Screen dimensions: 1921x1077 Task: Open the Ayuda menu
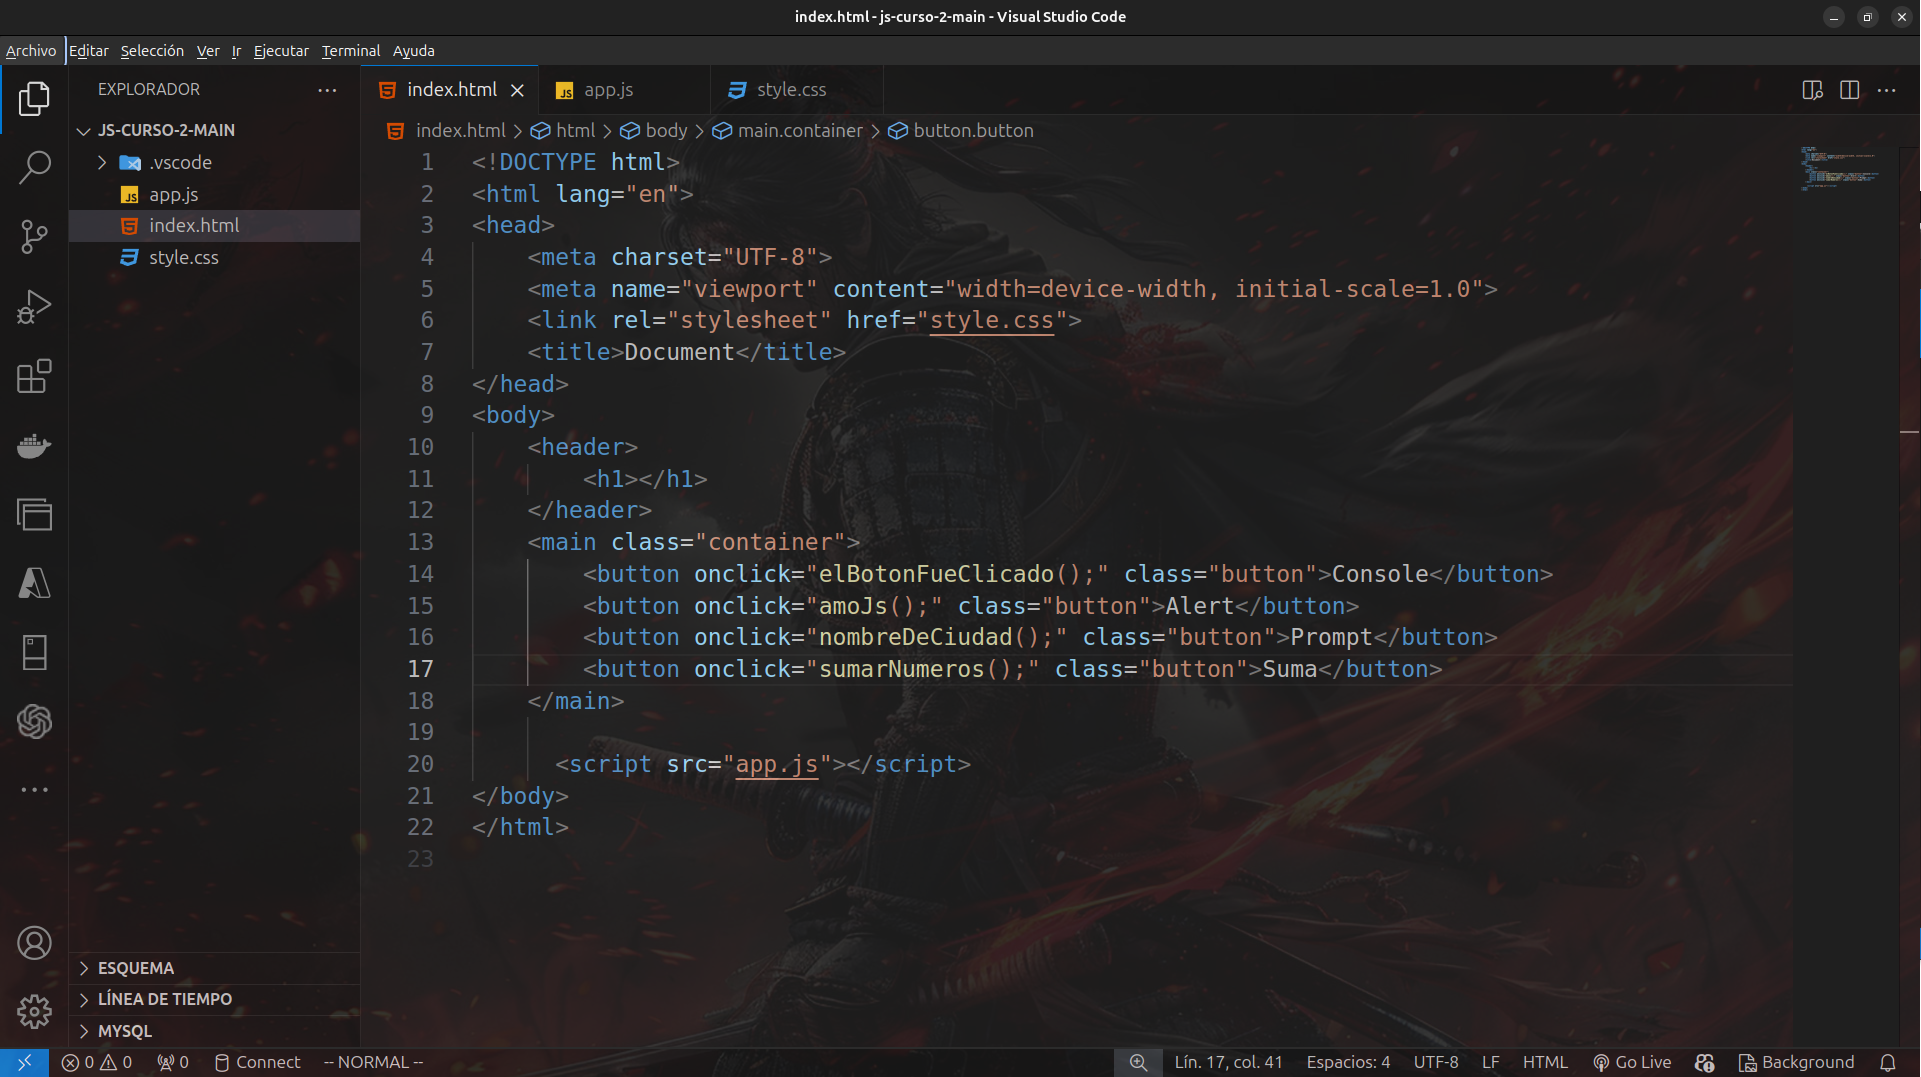coord(414,51)
